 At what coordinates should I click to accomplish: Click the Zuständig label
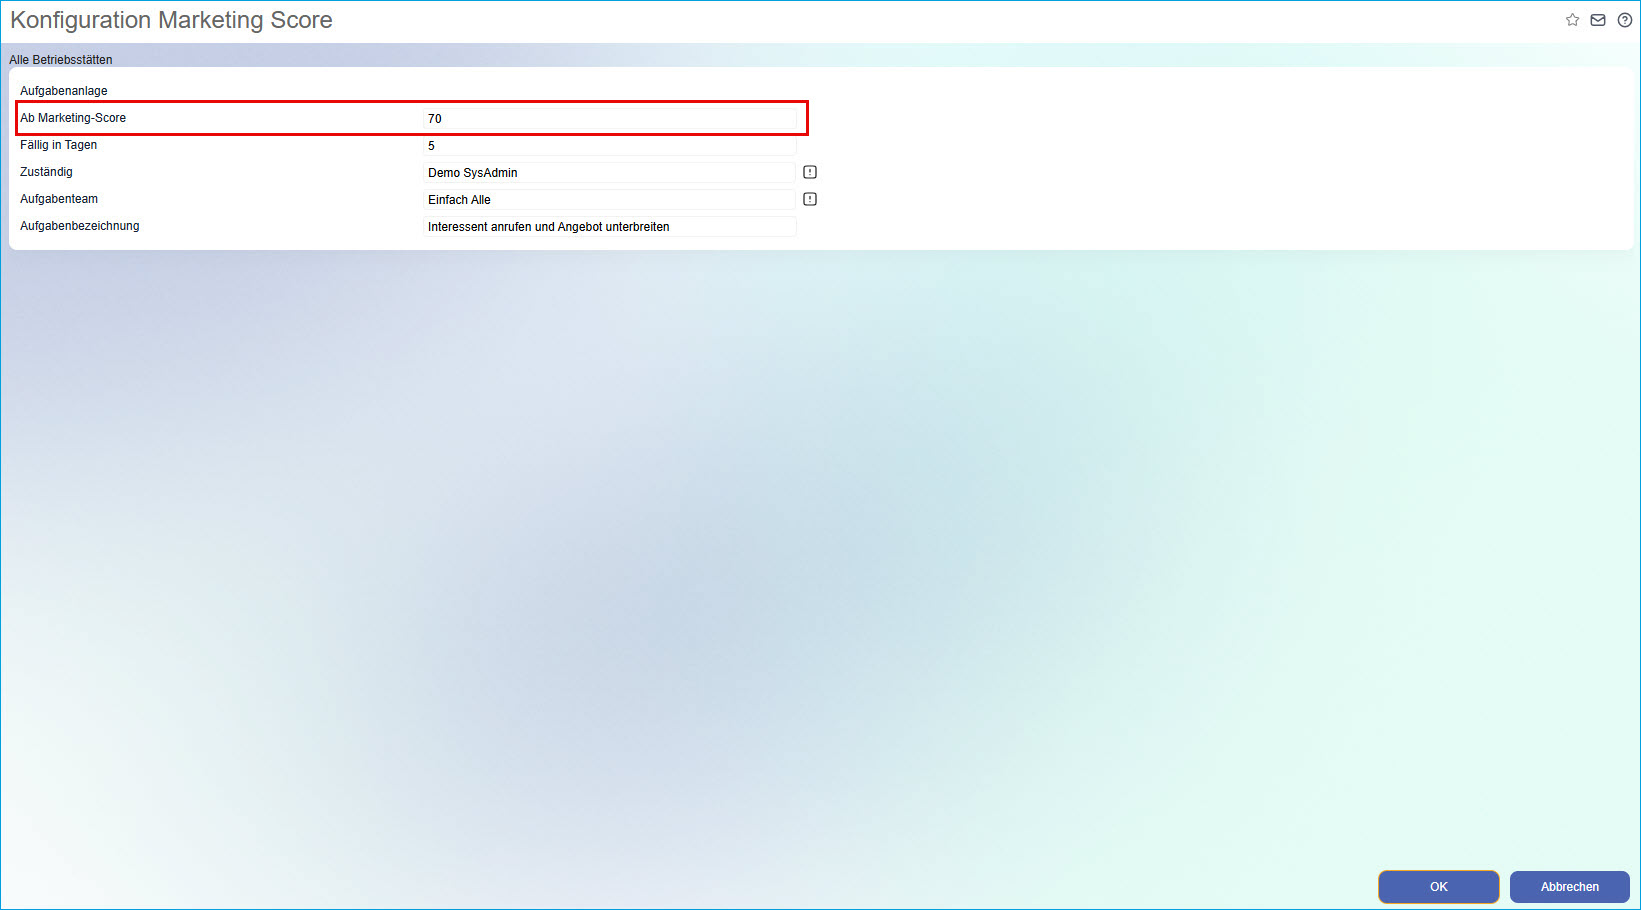tap(46, 172)
